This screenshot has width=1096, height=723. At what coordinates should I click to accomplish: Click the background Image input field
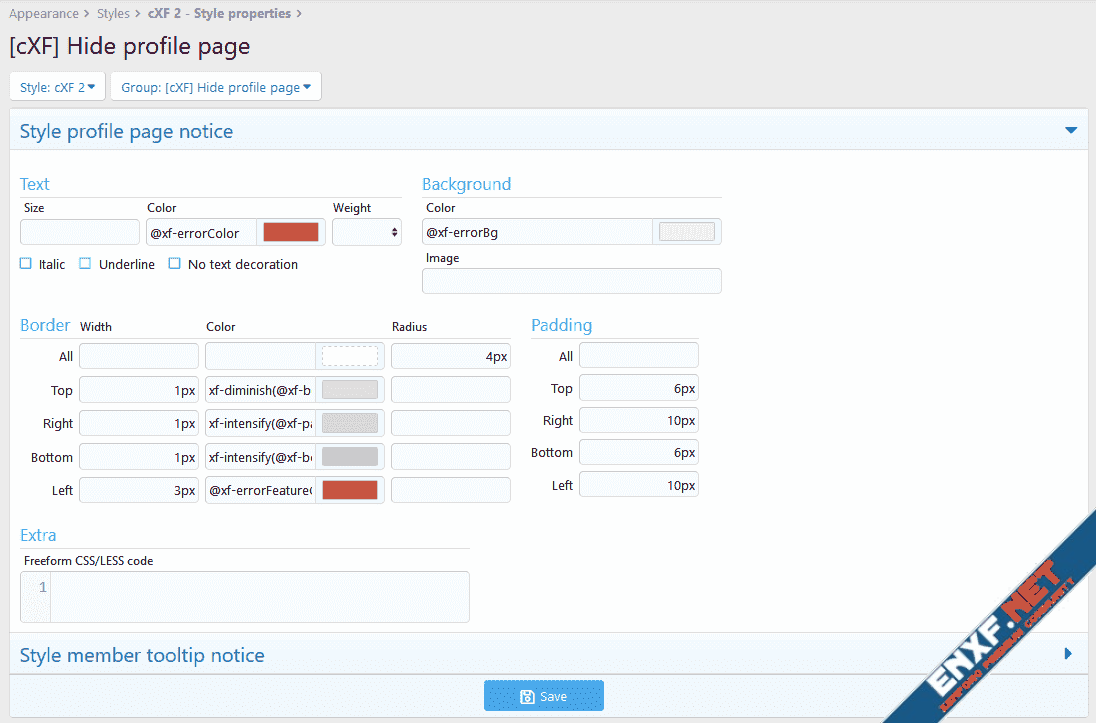[x=571, y=281]
